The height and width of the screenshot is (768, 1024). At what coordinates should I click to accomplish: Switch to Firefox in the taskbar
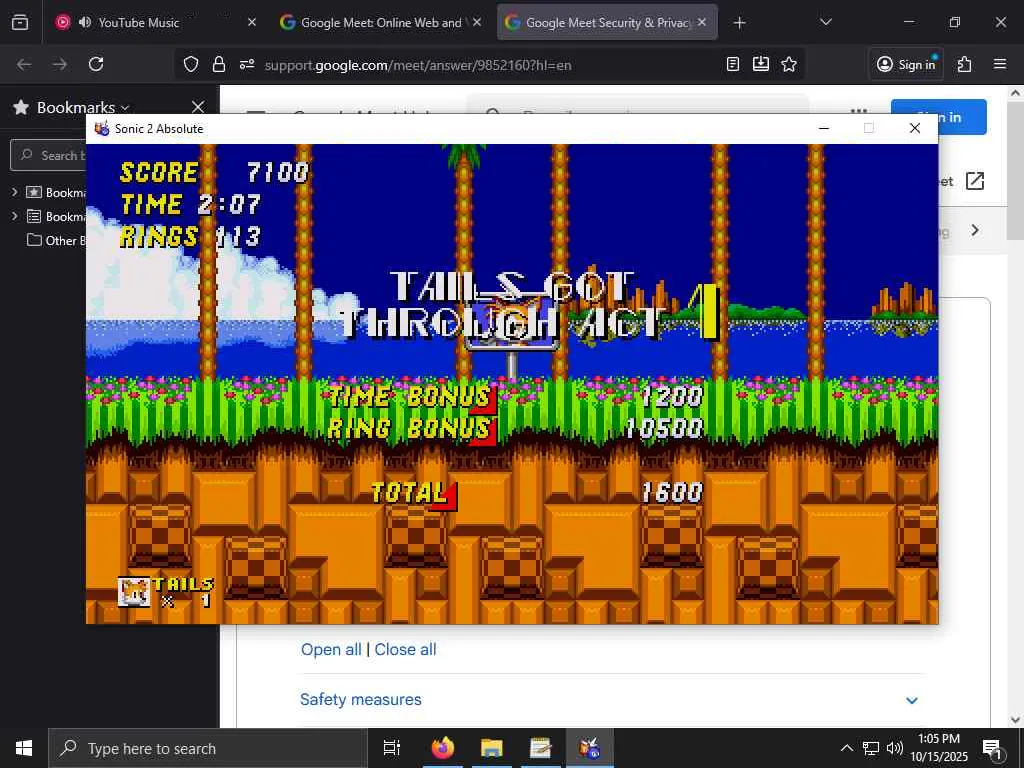[443, 748]
